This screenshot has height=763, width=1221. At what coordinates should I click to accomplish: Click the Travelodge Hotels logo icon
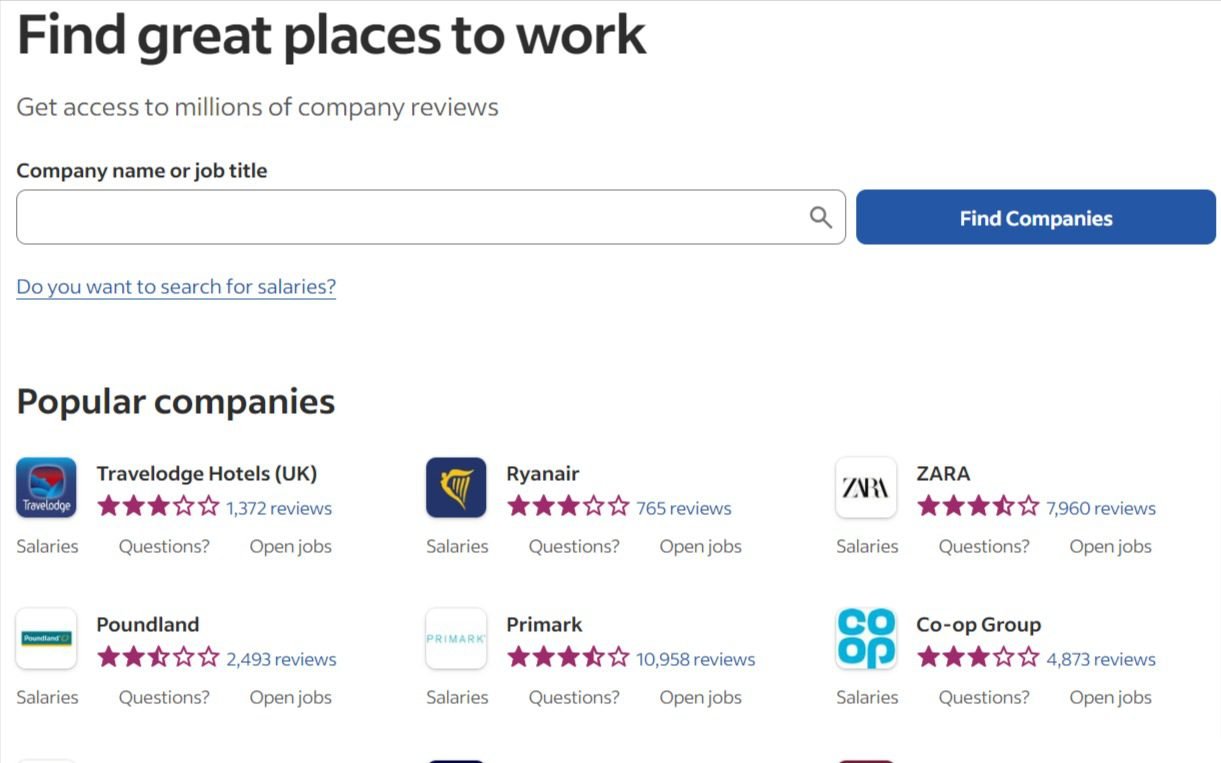46,487
